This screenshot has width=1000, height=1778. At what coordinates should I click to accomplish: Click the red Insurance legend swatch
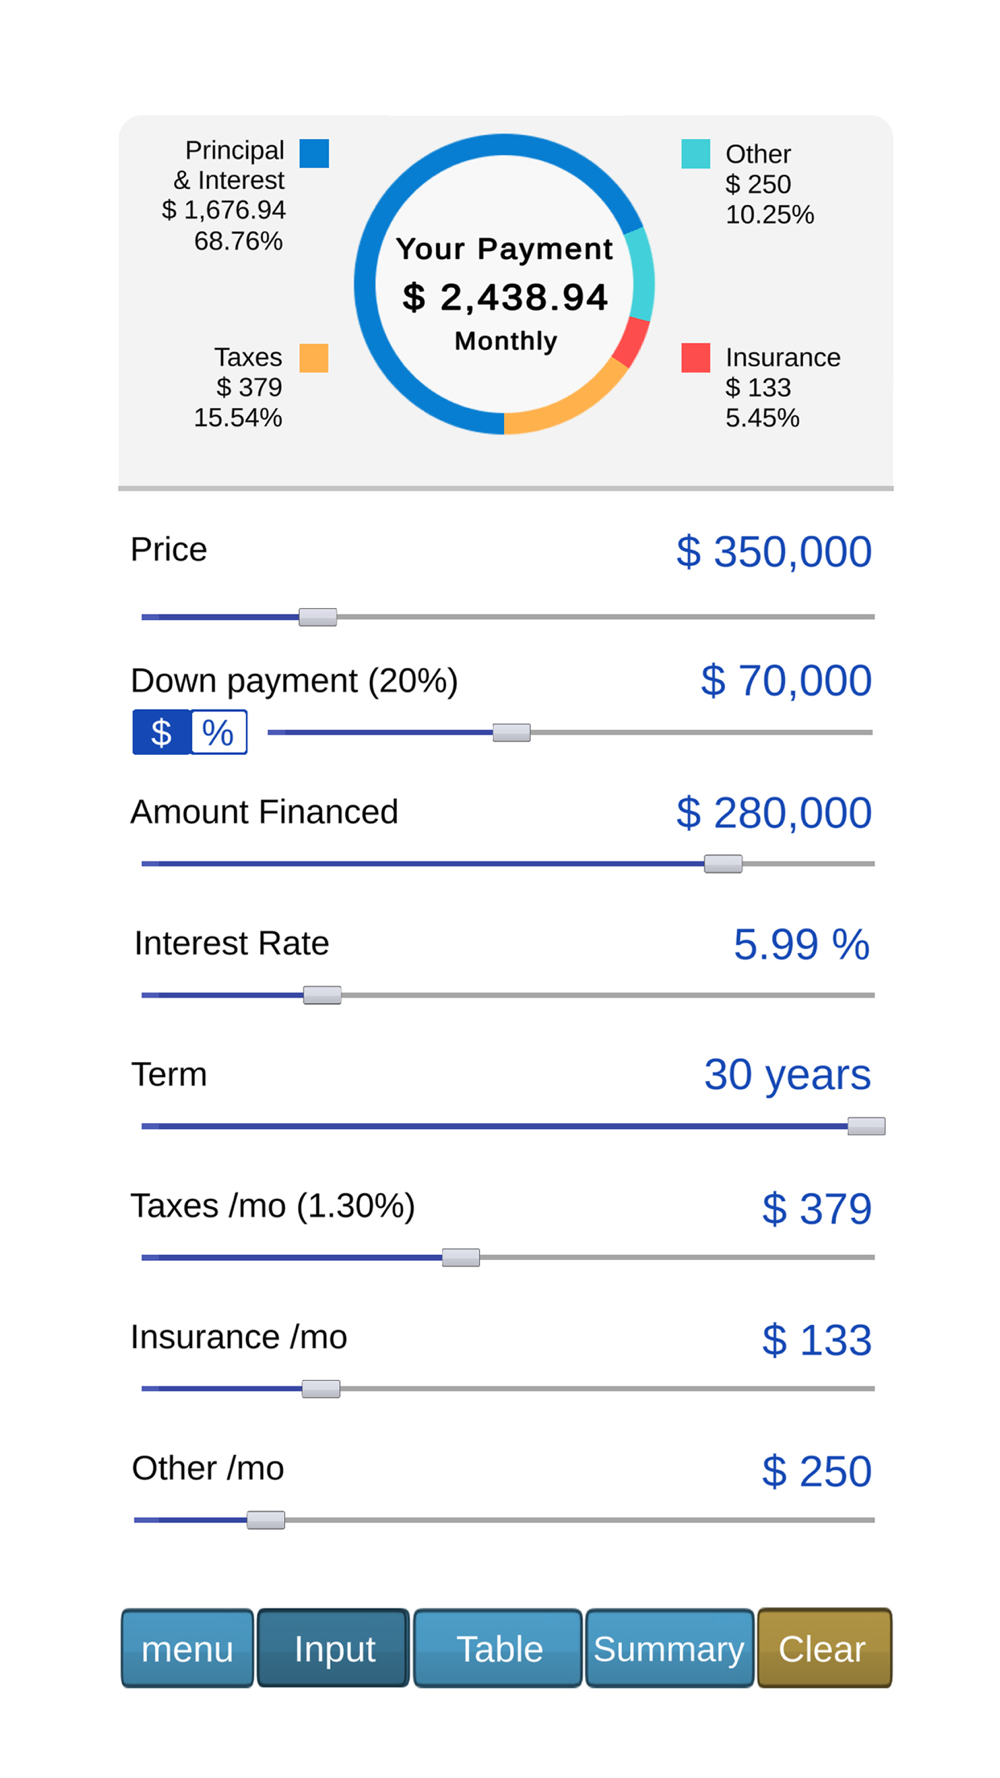[695, 358]
